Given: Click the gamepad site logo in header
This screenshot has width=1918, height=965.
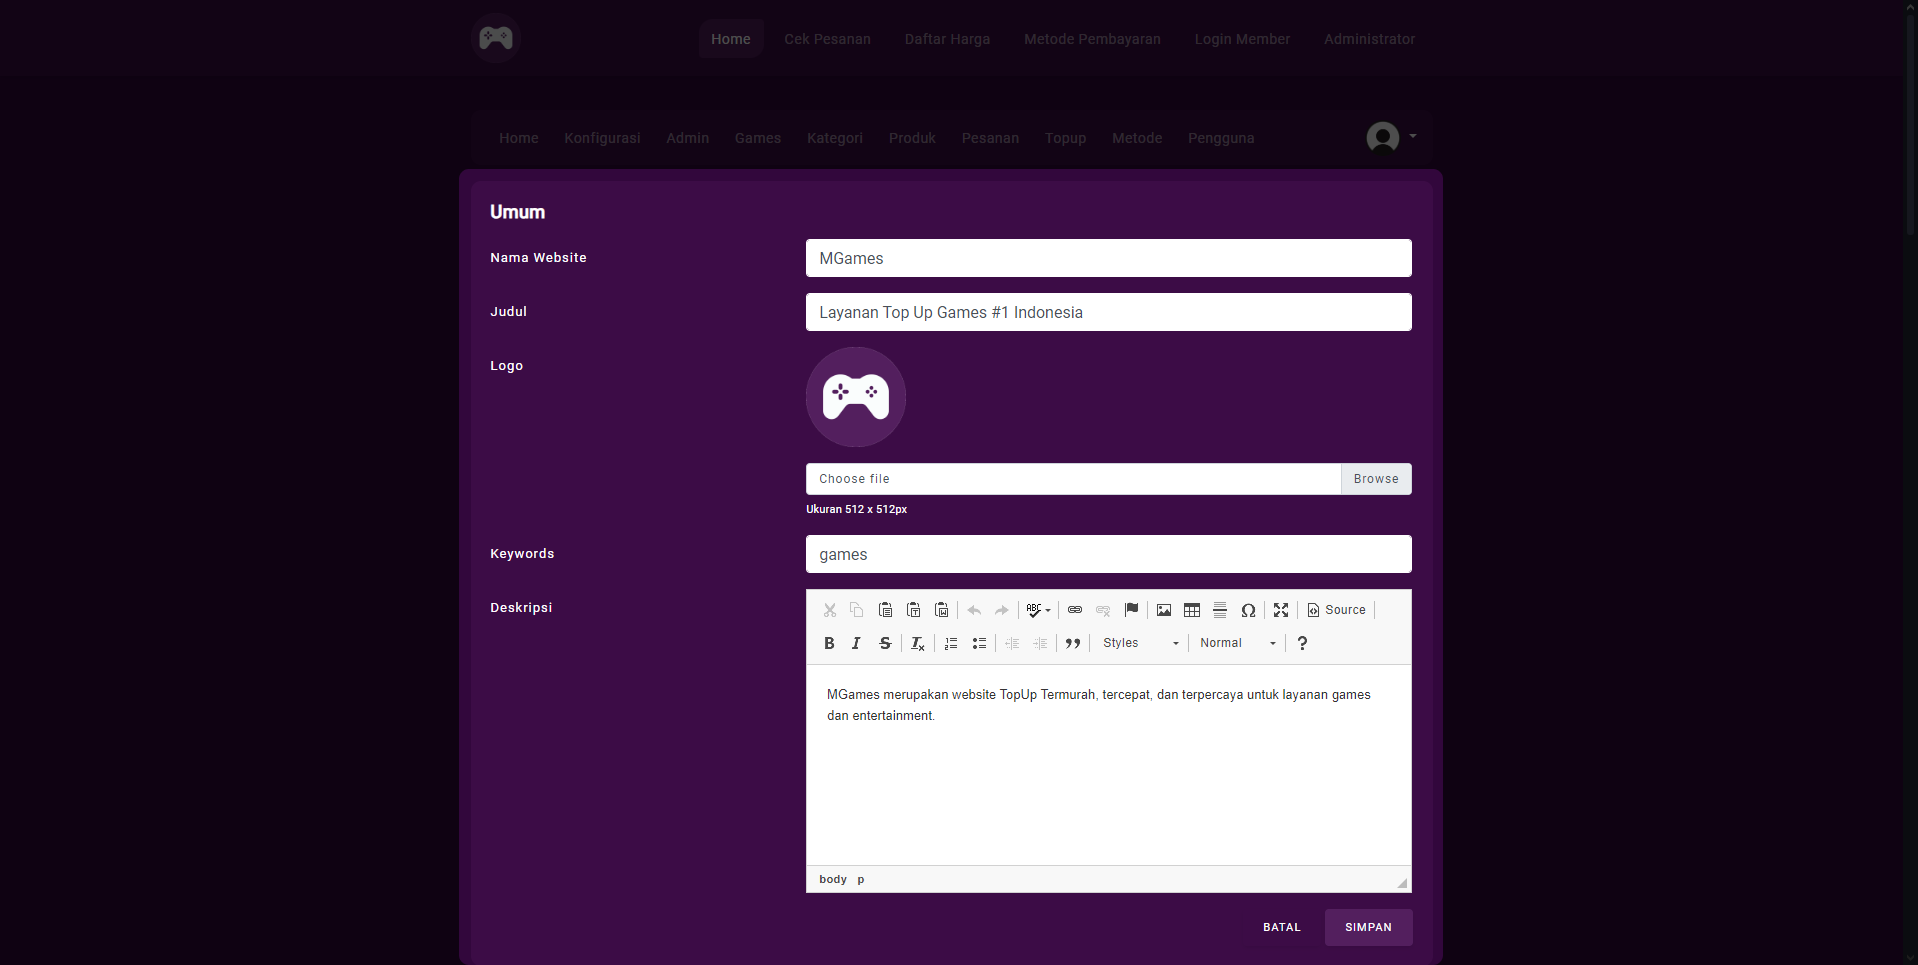Looking at the screenshot, I should point(496,39).
